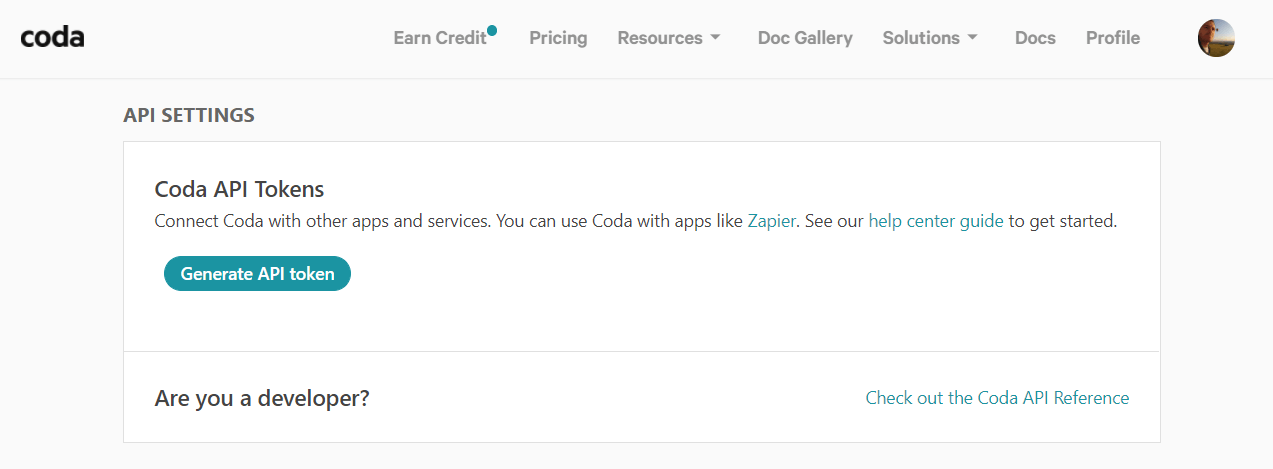The width and height of the screenshot is (1273, 469).
Task: Check out the Coda API Reference link
Action: [997, 398]
